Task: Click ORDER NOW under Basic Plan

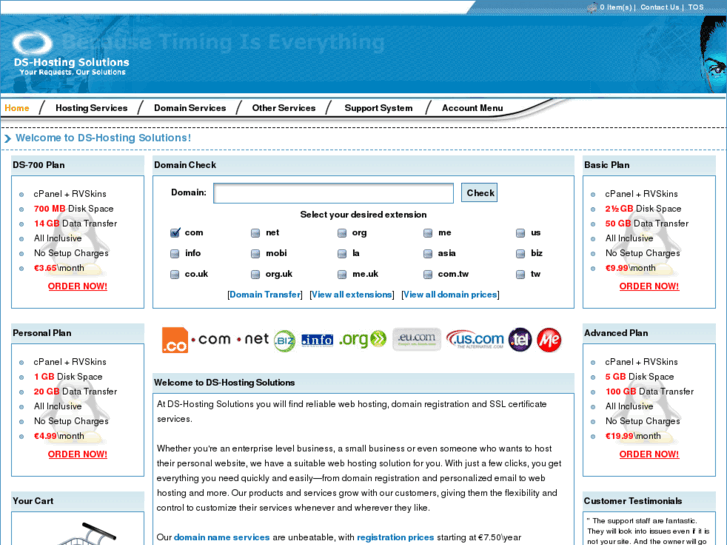Action: coord(649,287)
